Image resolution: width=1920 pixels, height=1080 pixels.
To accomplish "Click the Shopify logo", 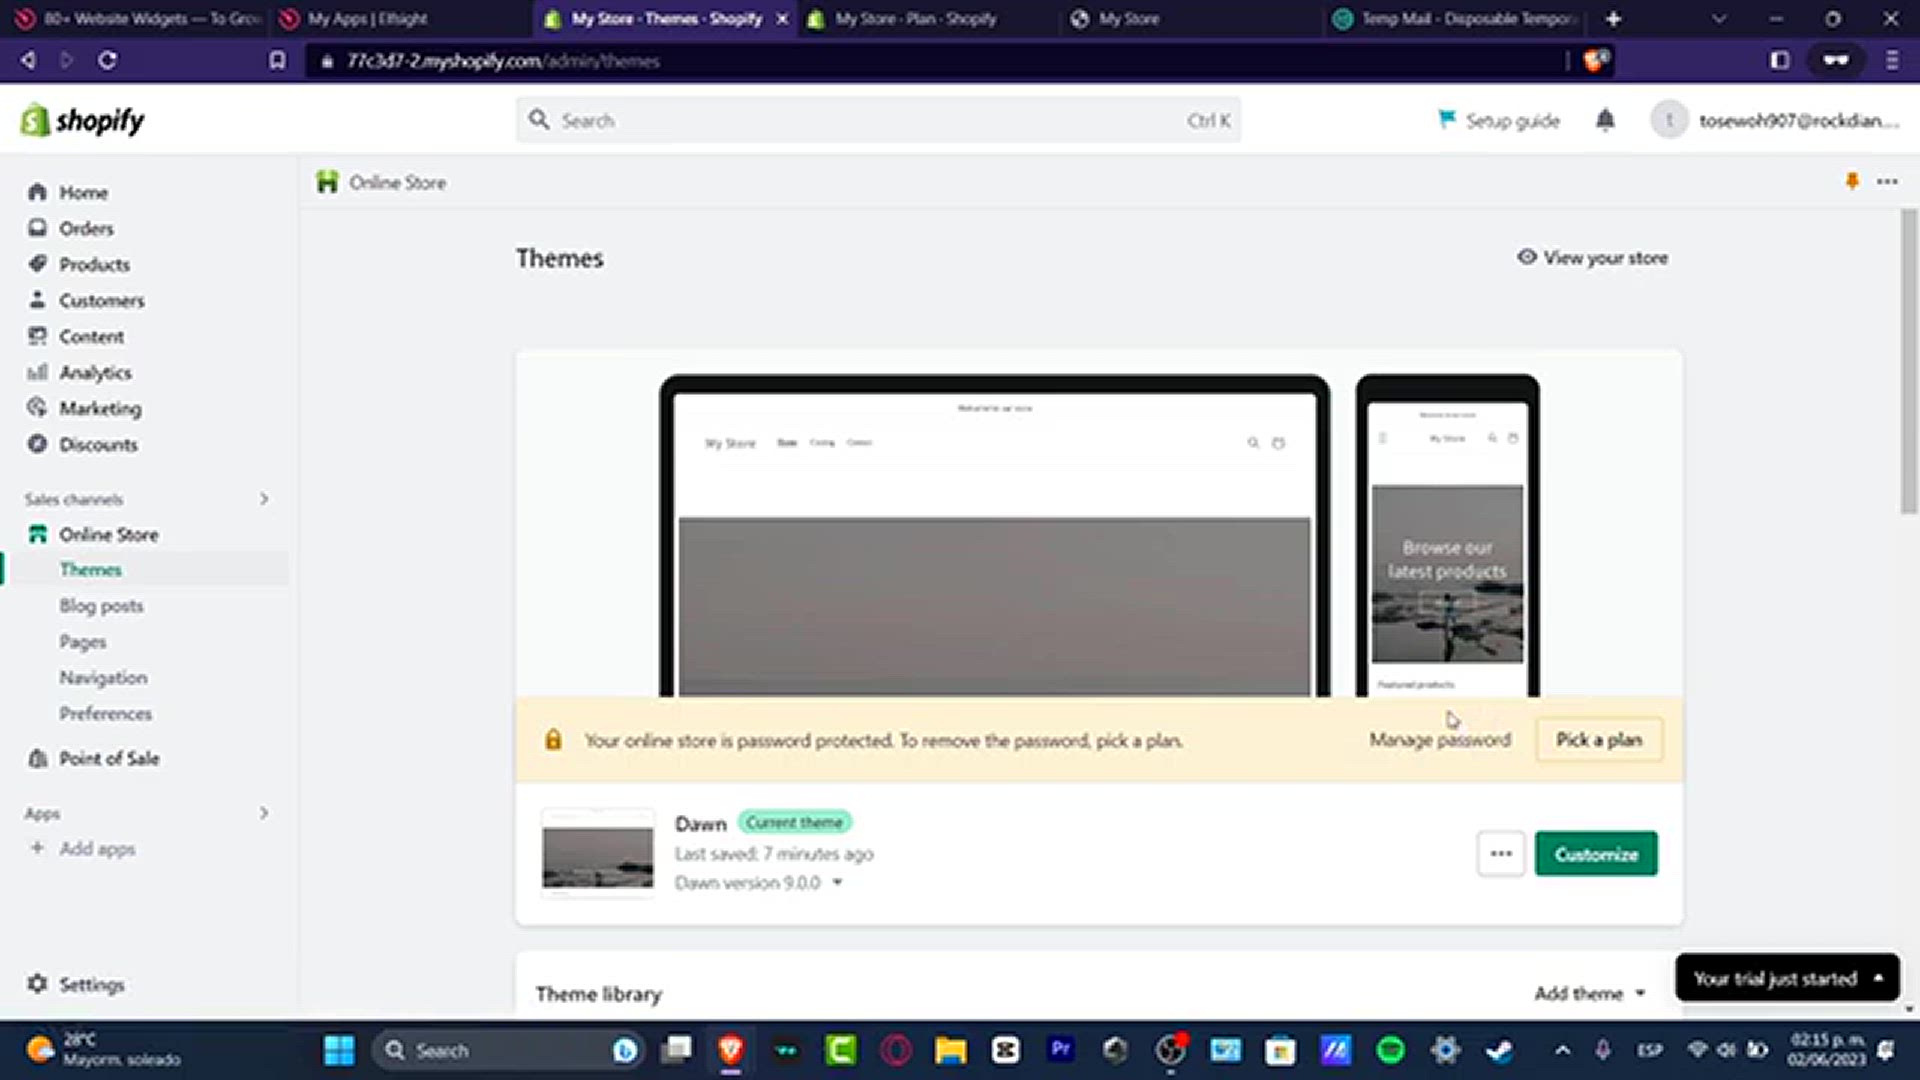I will tap(82, 121).
